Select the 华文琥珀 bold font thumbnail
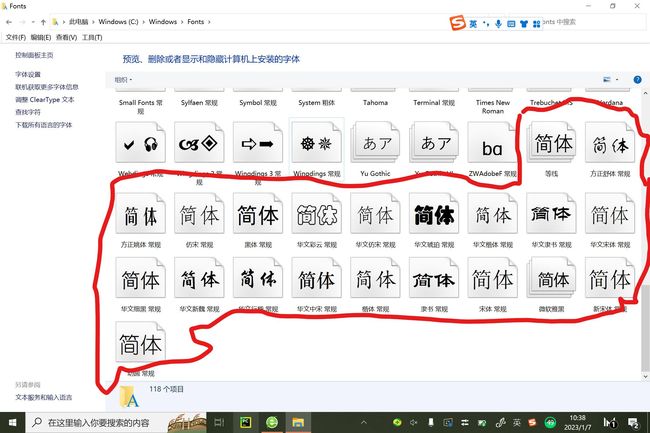 click(434, 213)
